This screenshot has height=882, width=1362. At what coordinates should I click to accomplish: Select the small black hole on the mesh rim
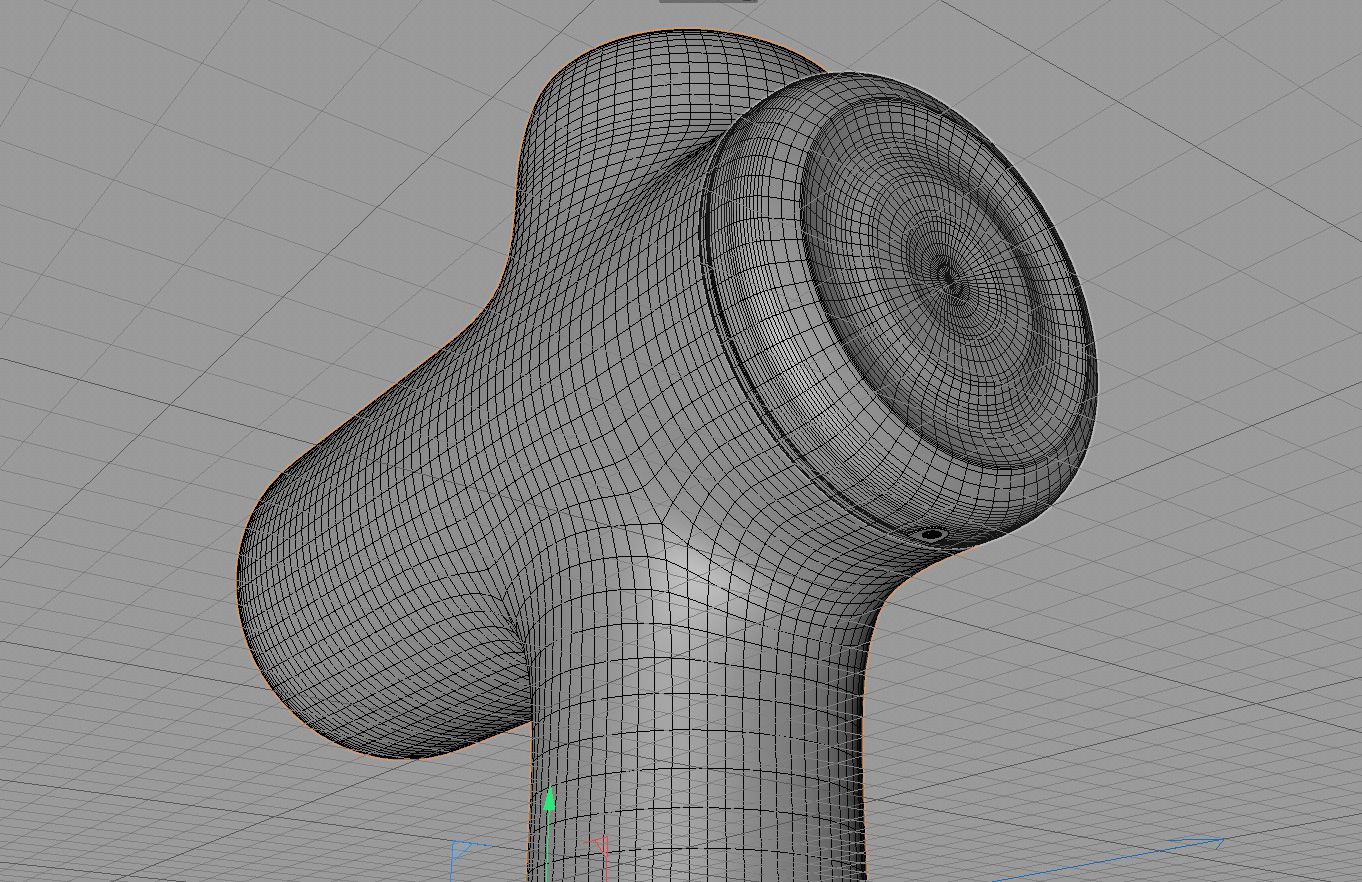[x=932, y=535]
